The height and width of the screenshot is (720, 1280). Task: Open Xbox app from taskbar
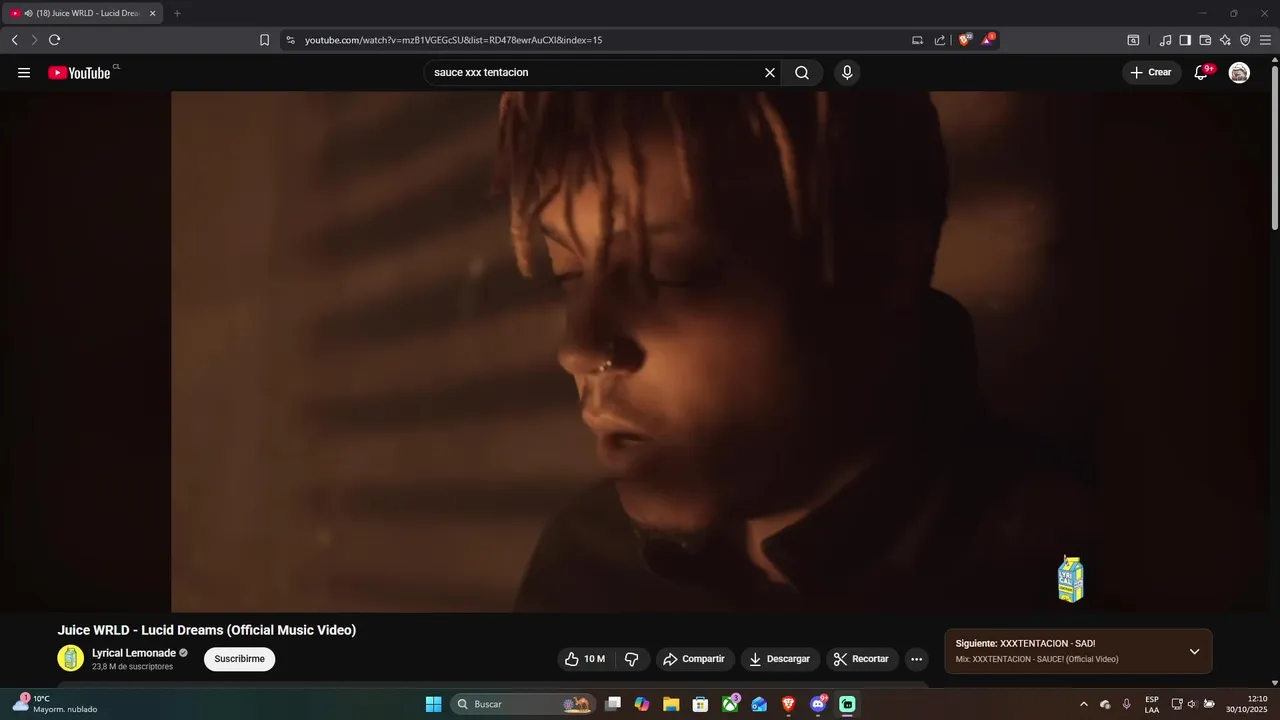tap(730, 704)
